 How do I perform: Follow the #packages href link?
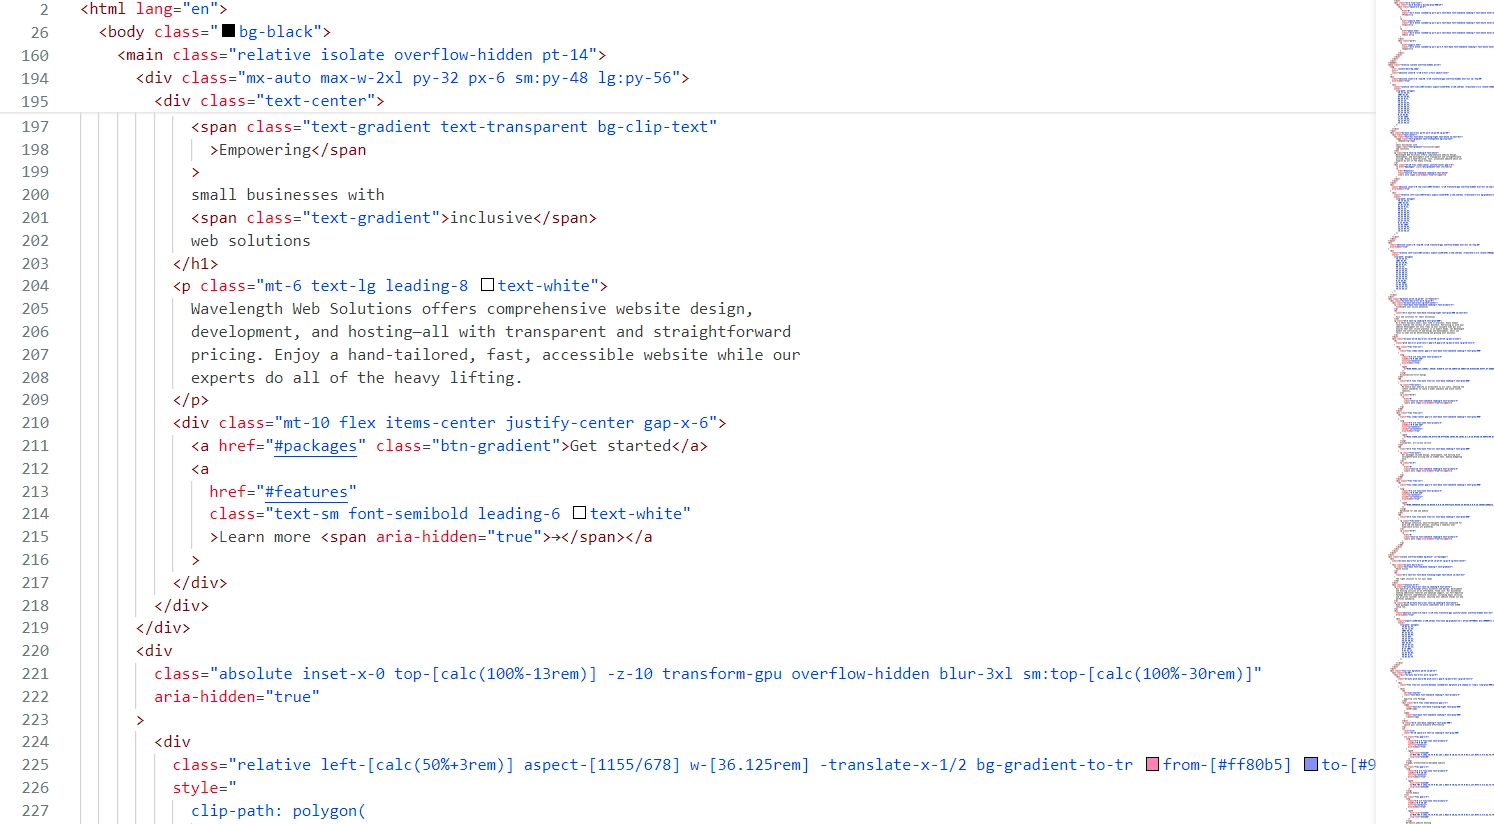[315, 446]
